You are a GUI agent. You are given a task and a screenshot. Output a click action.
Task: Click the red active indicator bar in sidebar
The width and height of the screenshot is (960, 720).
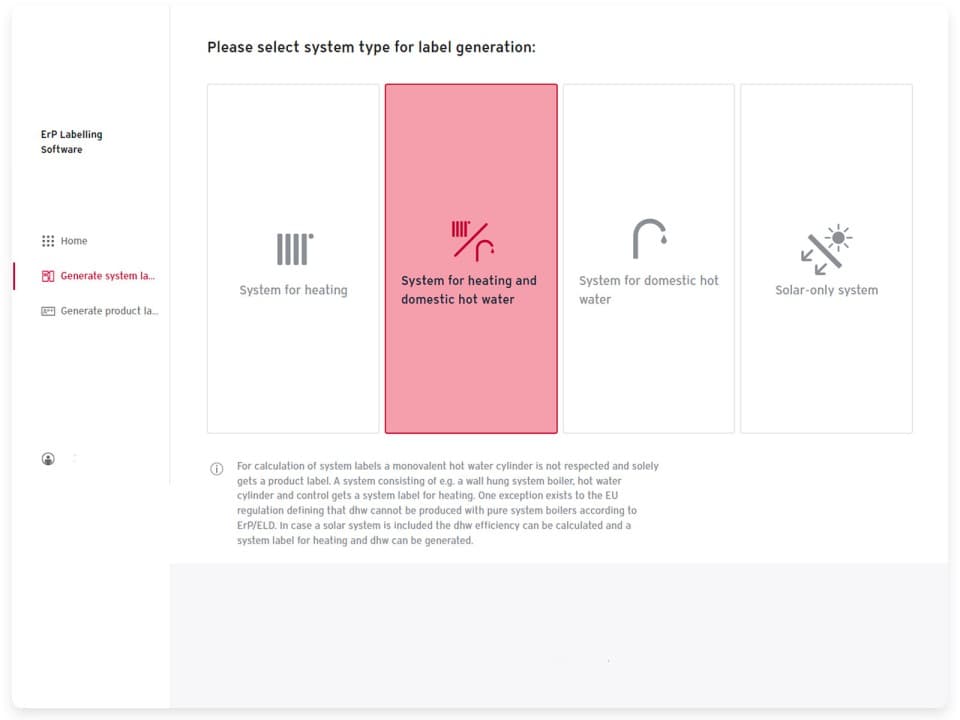pos(14,276)
